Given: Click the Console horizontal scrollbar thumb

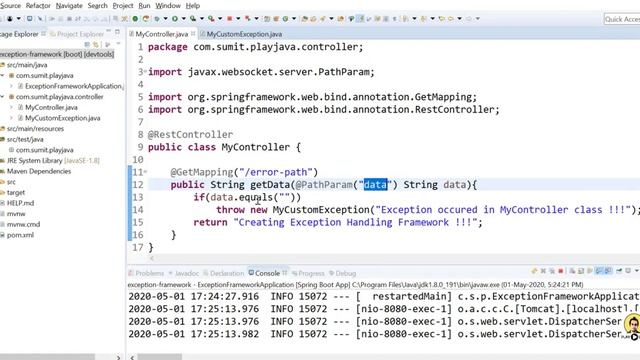Looking at the screenshot, I should click(x=160, y=357).
